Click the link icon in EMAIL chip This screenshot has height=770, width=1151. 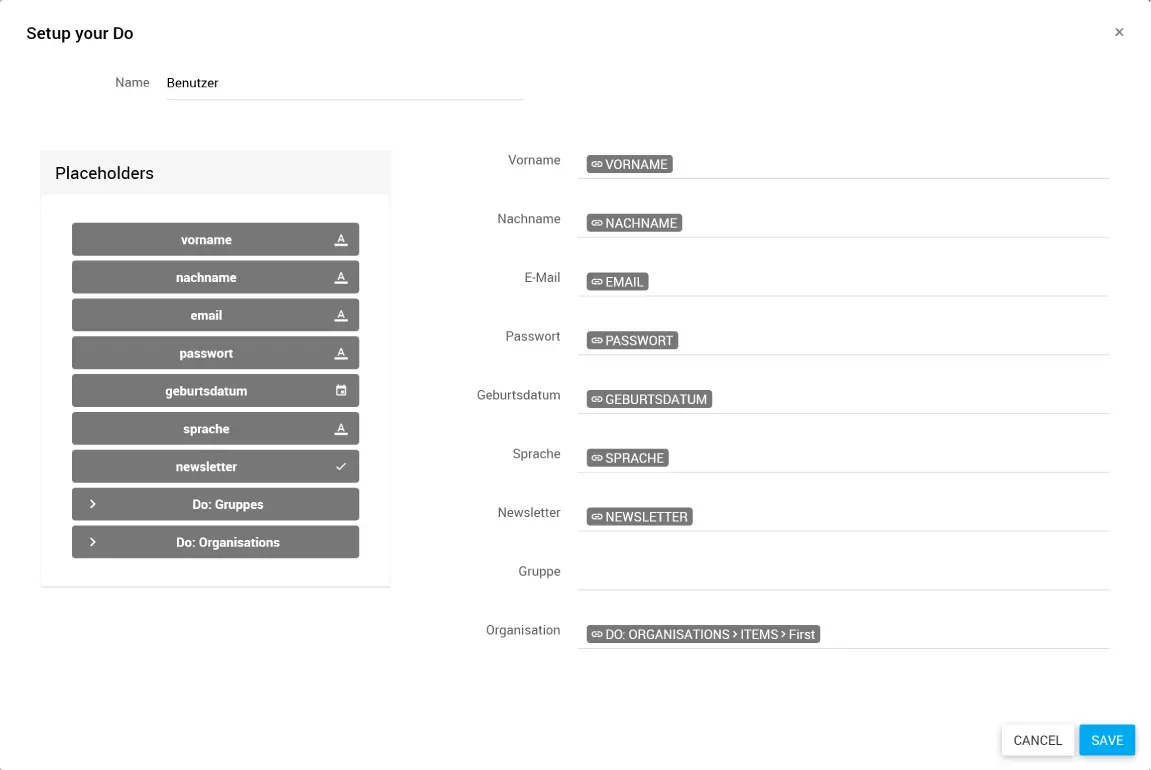coord(597,282)
